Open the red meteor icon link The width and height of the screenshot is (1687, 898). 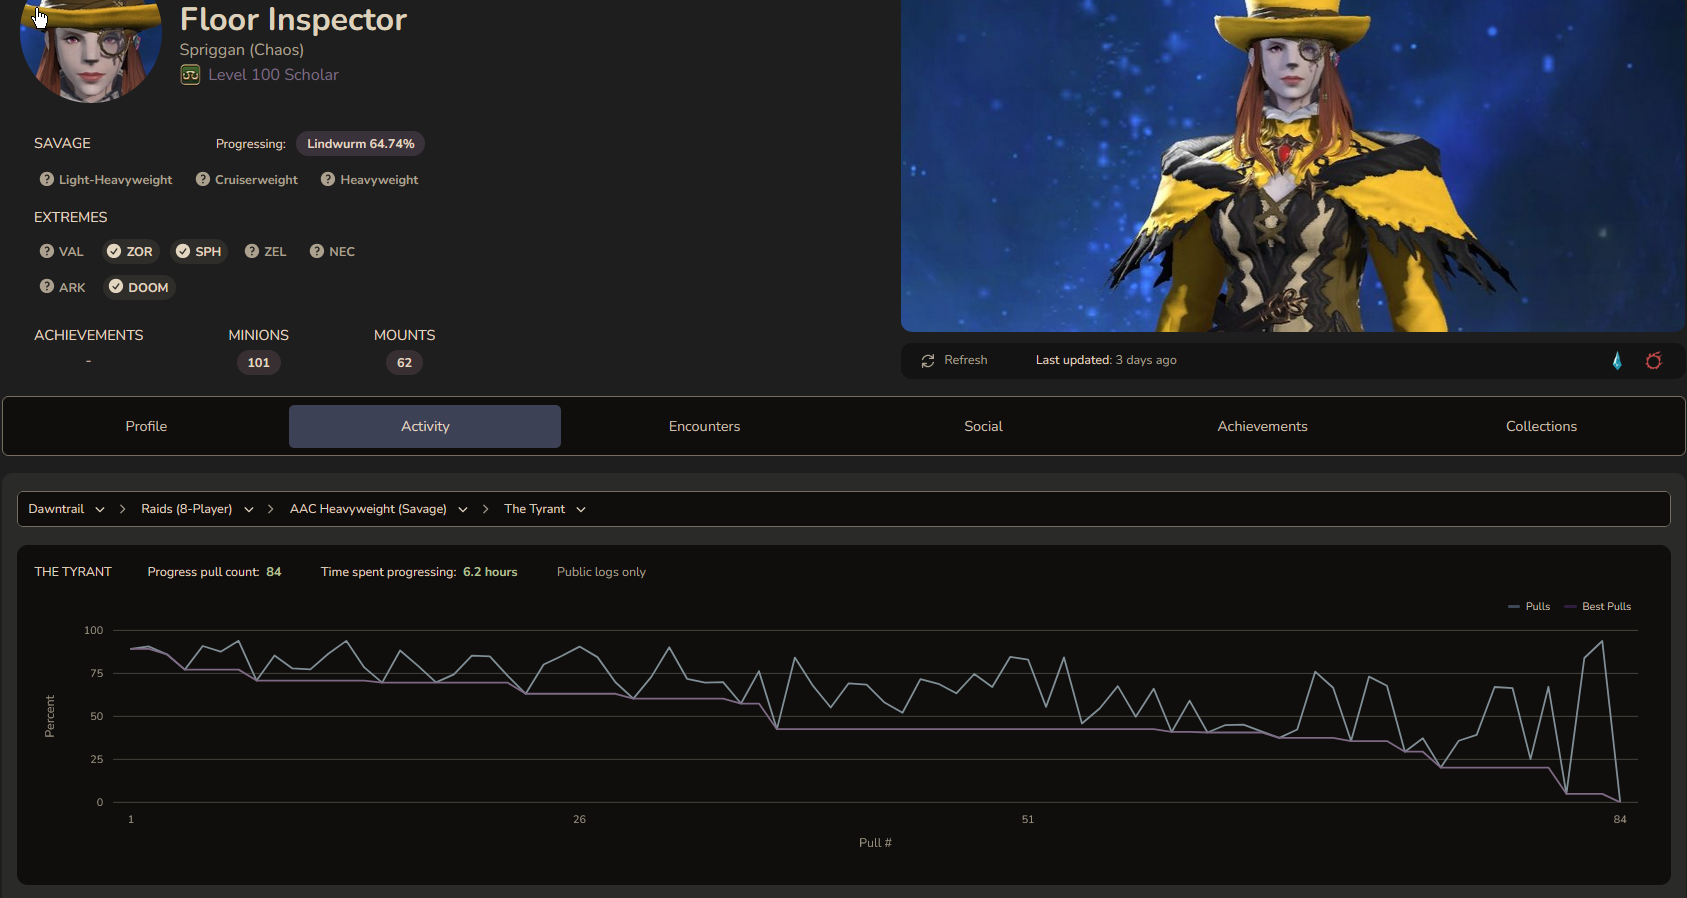1654,361
